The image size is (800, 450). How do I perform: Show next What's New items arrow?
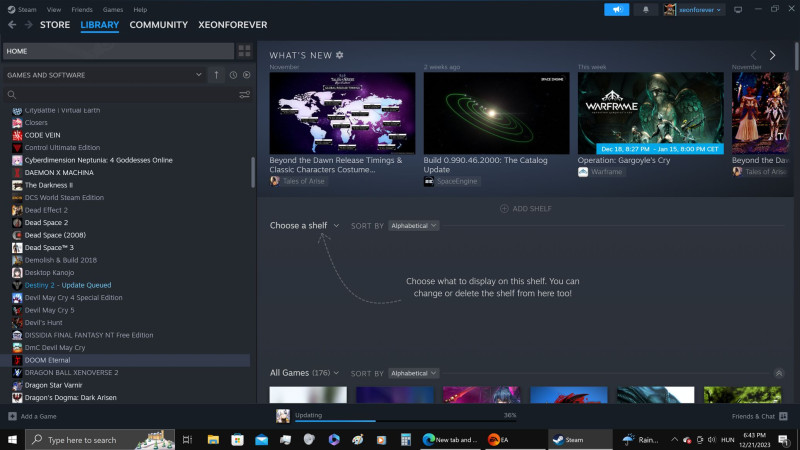click(772, 55)
